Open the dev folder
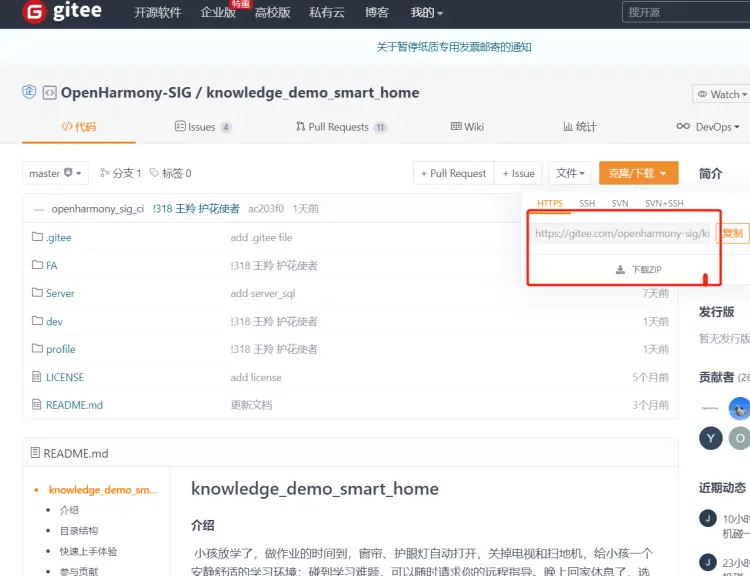Image resolution: width=750 pixels, height=576 pixels. click(54, 321)
